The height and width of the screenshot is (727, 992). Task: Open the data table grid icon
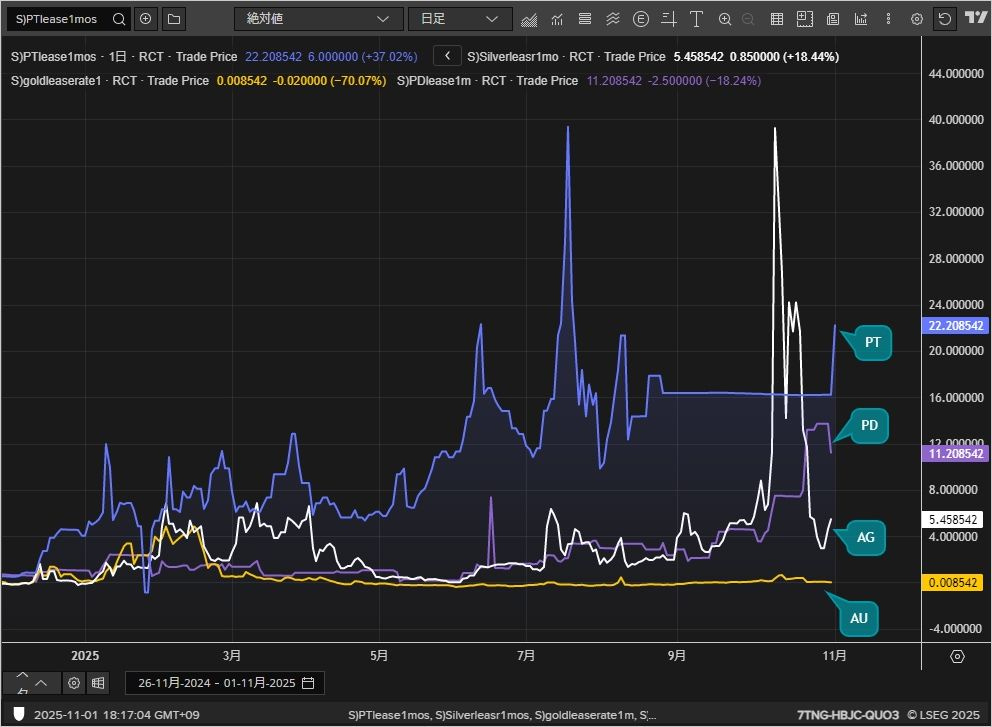pyautogui.click(x=777, y=19)
